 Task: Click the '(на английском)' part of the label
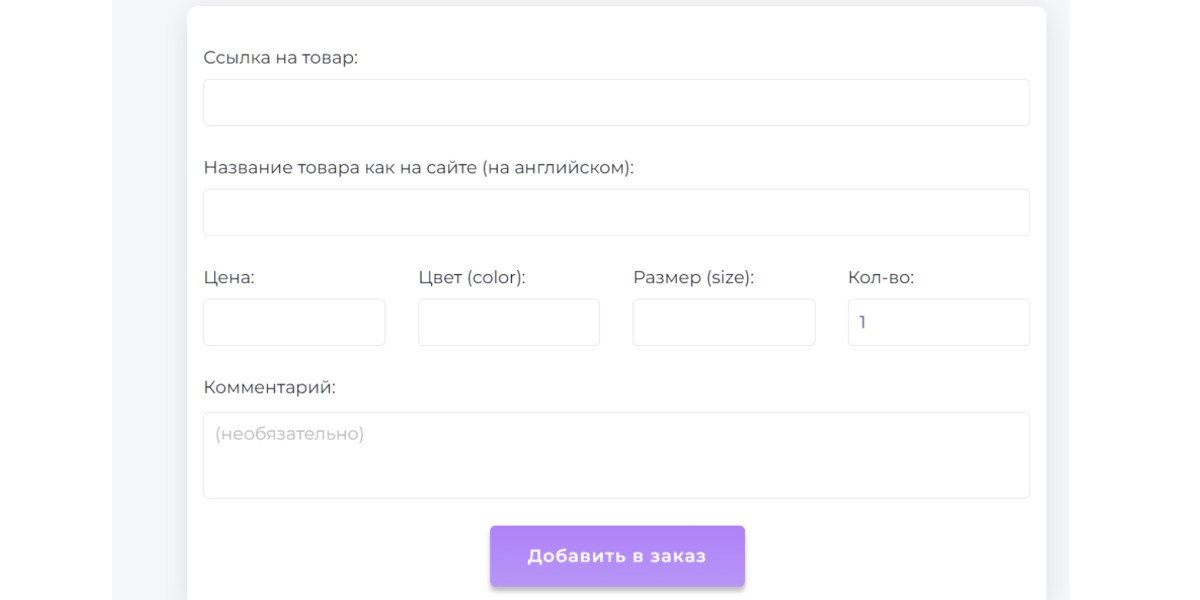pos(558,168)
